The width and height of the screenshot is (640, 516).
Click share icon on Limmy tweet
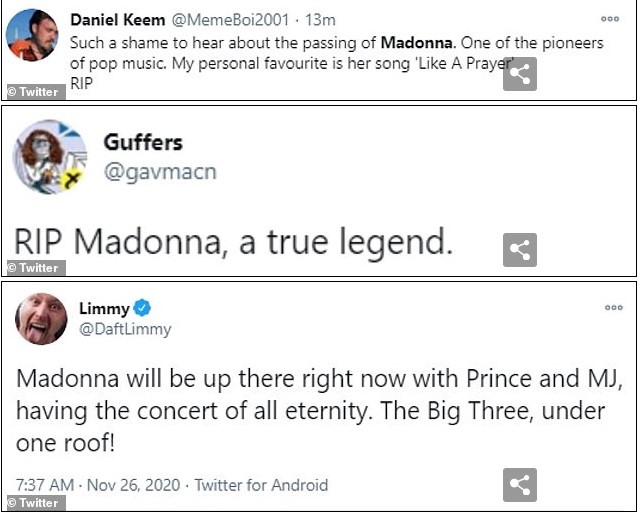tap(519, 485)
